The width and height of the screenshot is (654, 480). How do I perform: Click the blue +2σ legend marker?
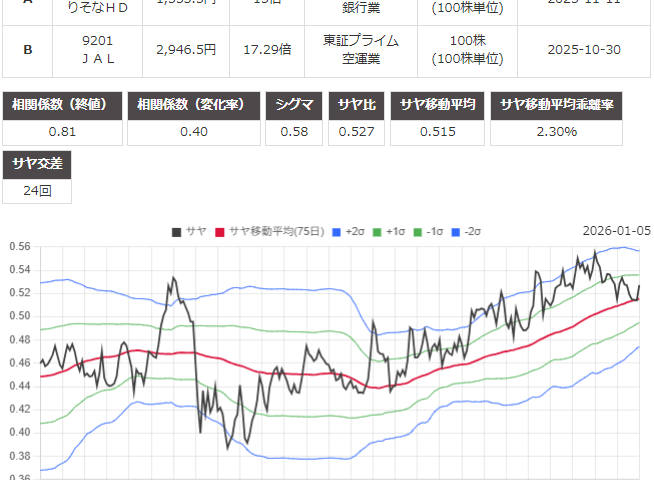tap(335, 231)
